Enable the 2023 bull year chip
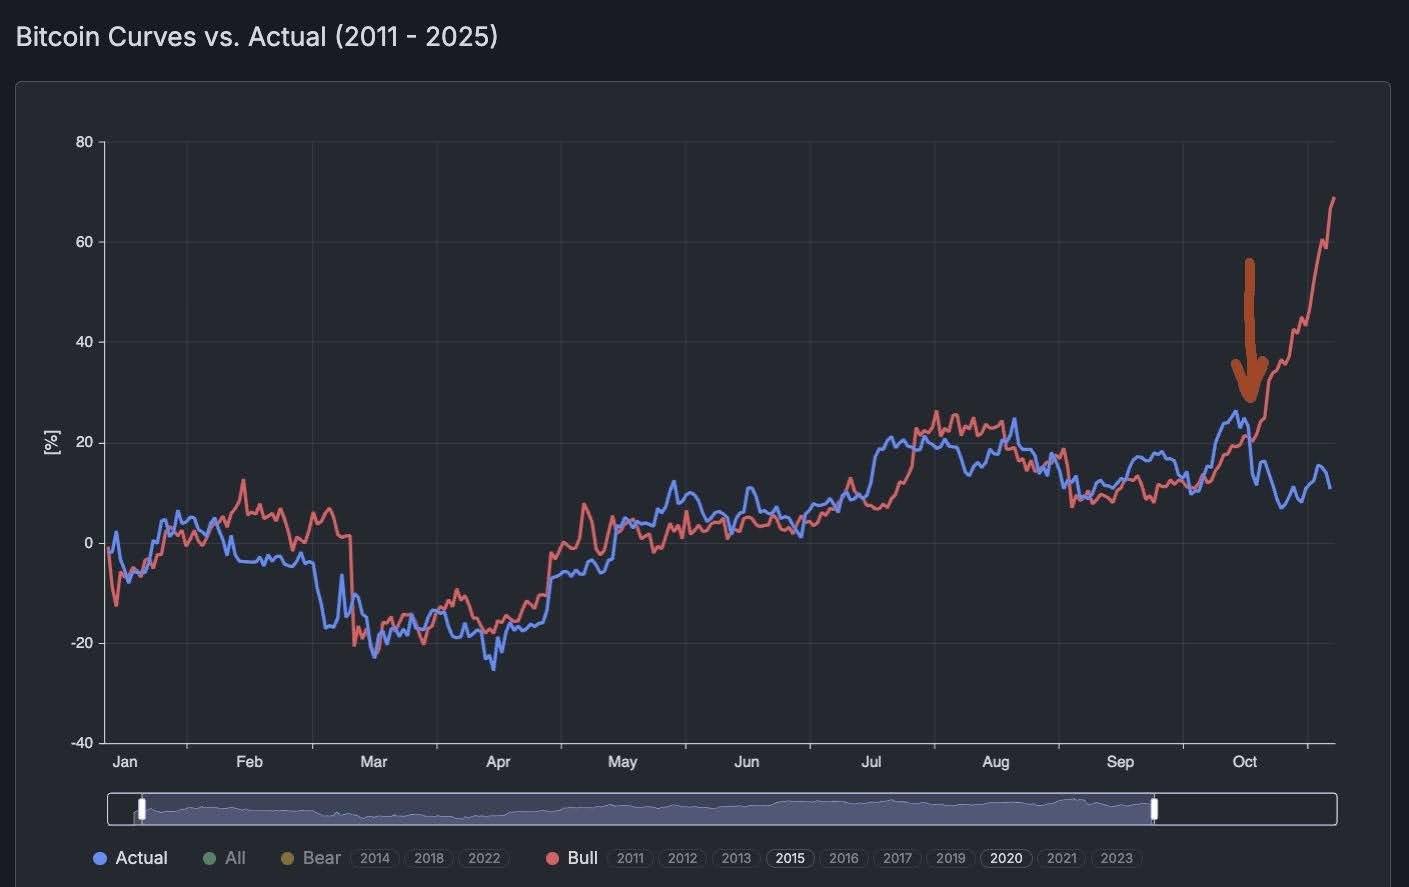Screen dimensions: 1409x887 point(1116,858)
